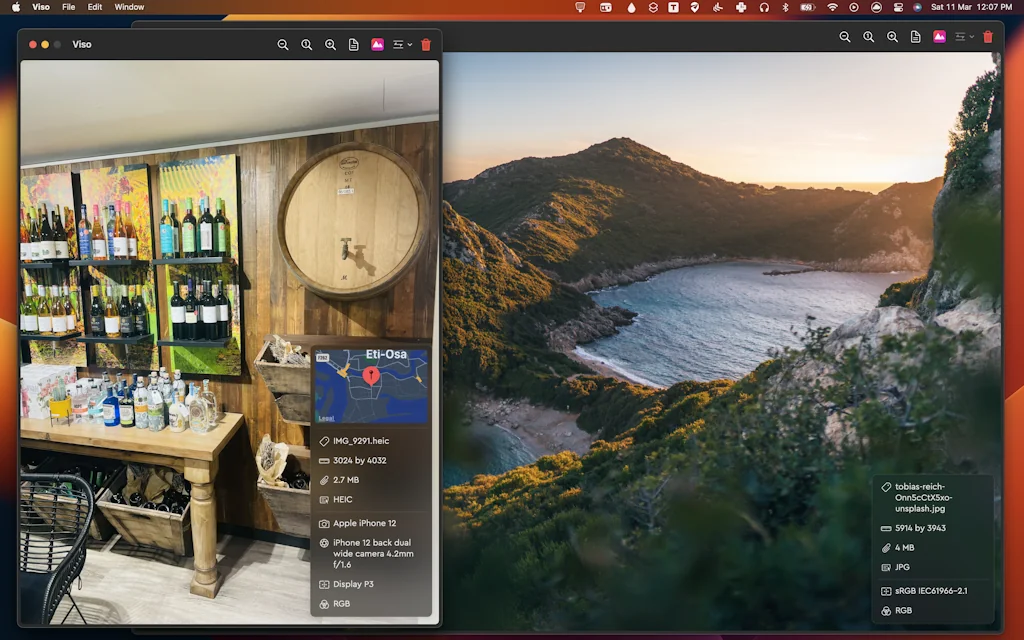This screenshot has height=640, width=1024.
Task: Zoom in on the wine shop photo window
Action: pyautogui.click(x=330, y=45)
